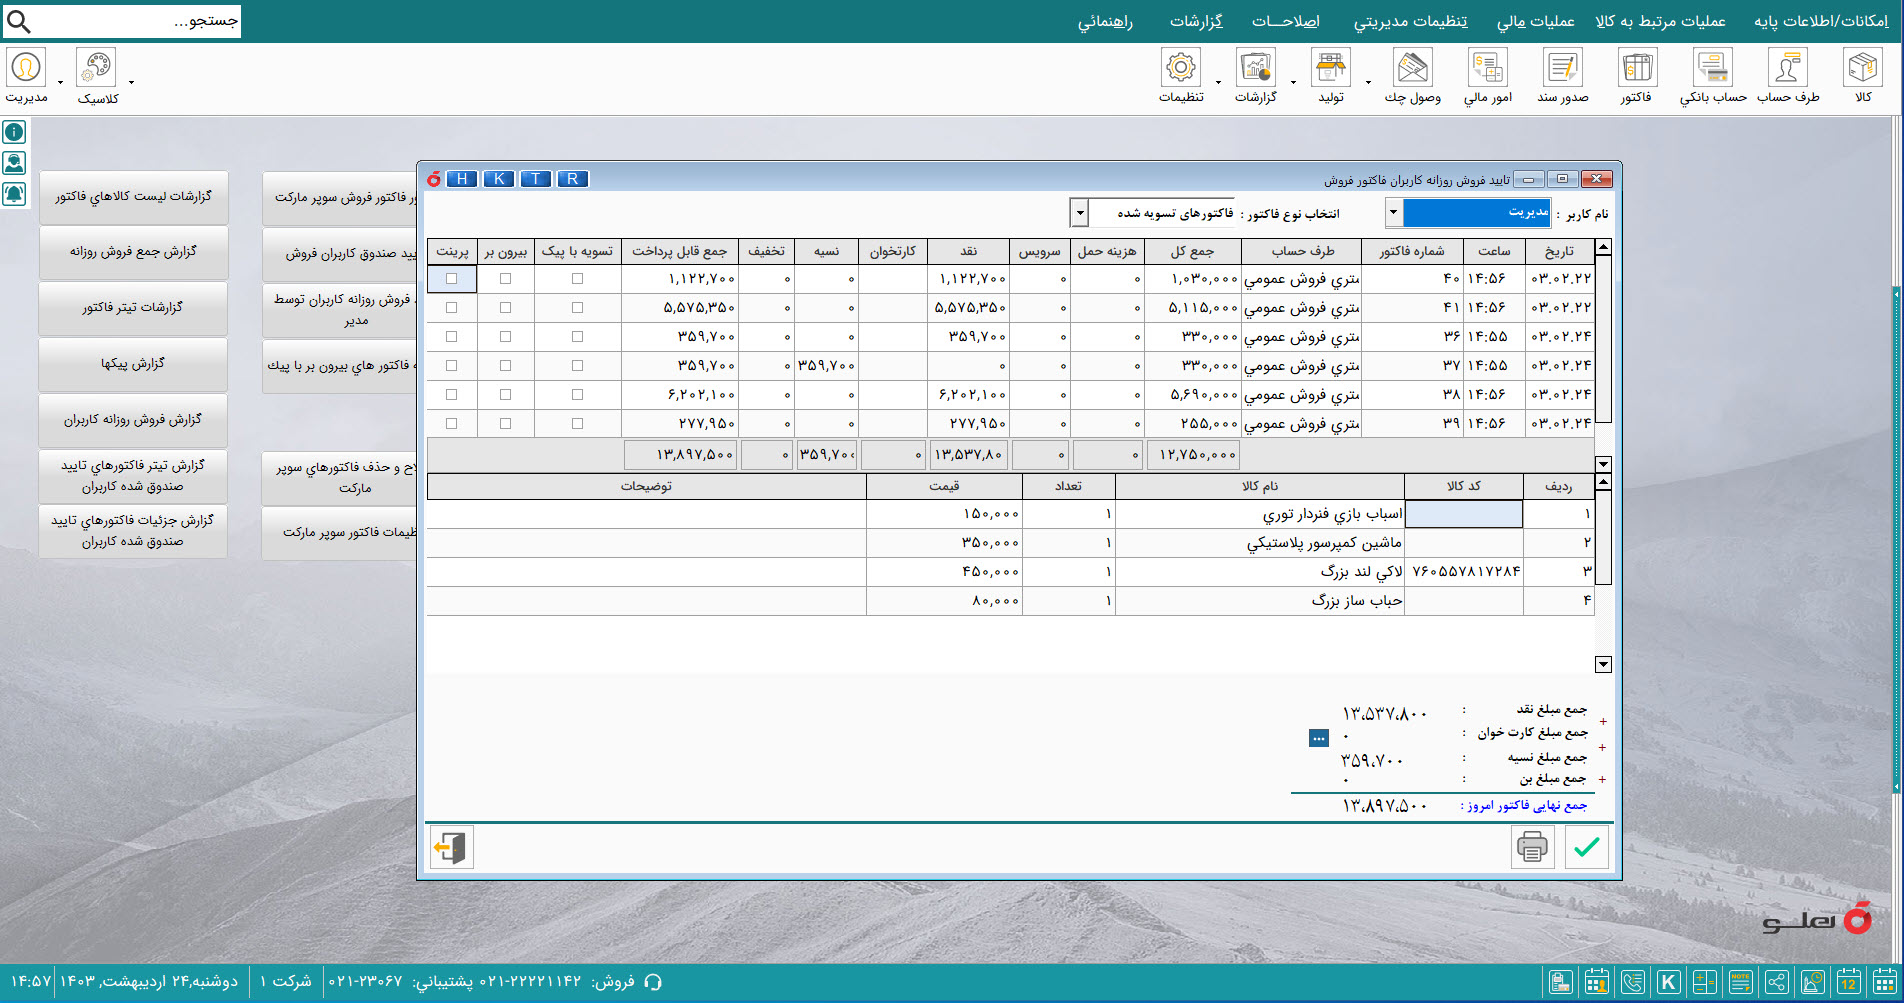The width and height of the screenshot is (1904, 1003).
Task: Open the phone list icon in status bar
Action: pyautogui.click(x=1633, y=982)
